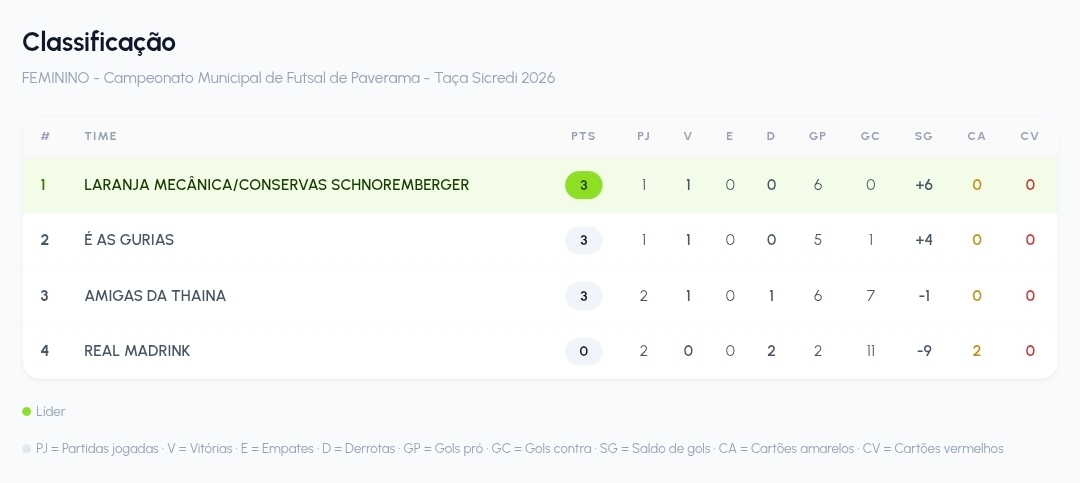1080x483 pixels.
Task: Click the points badge of É As Gurias
Action: point(583,240)
